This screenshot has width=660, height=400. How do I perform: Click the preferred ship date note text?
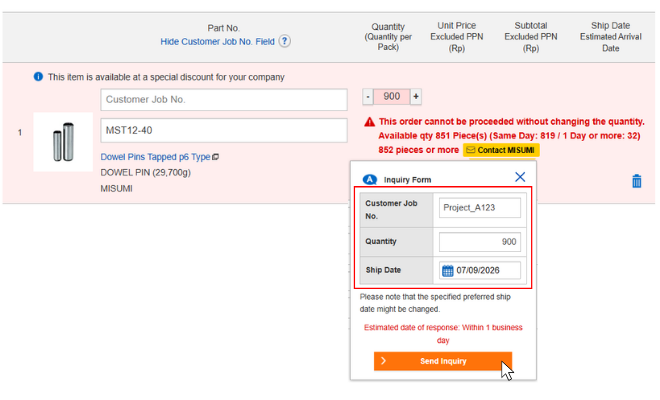(x=435, y=303)
